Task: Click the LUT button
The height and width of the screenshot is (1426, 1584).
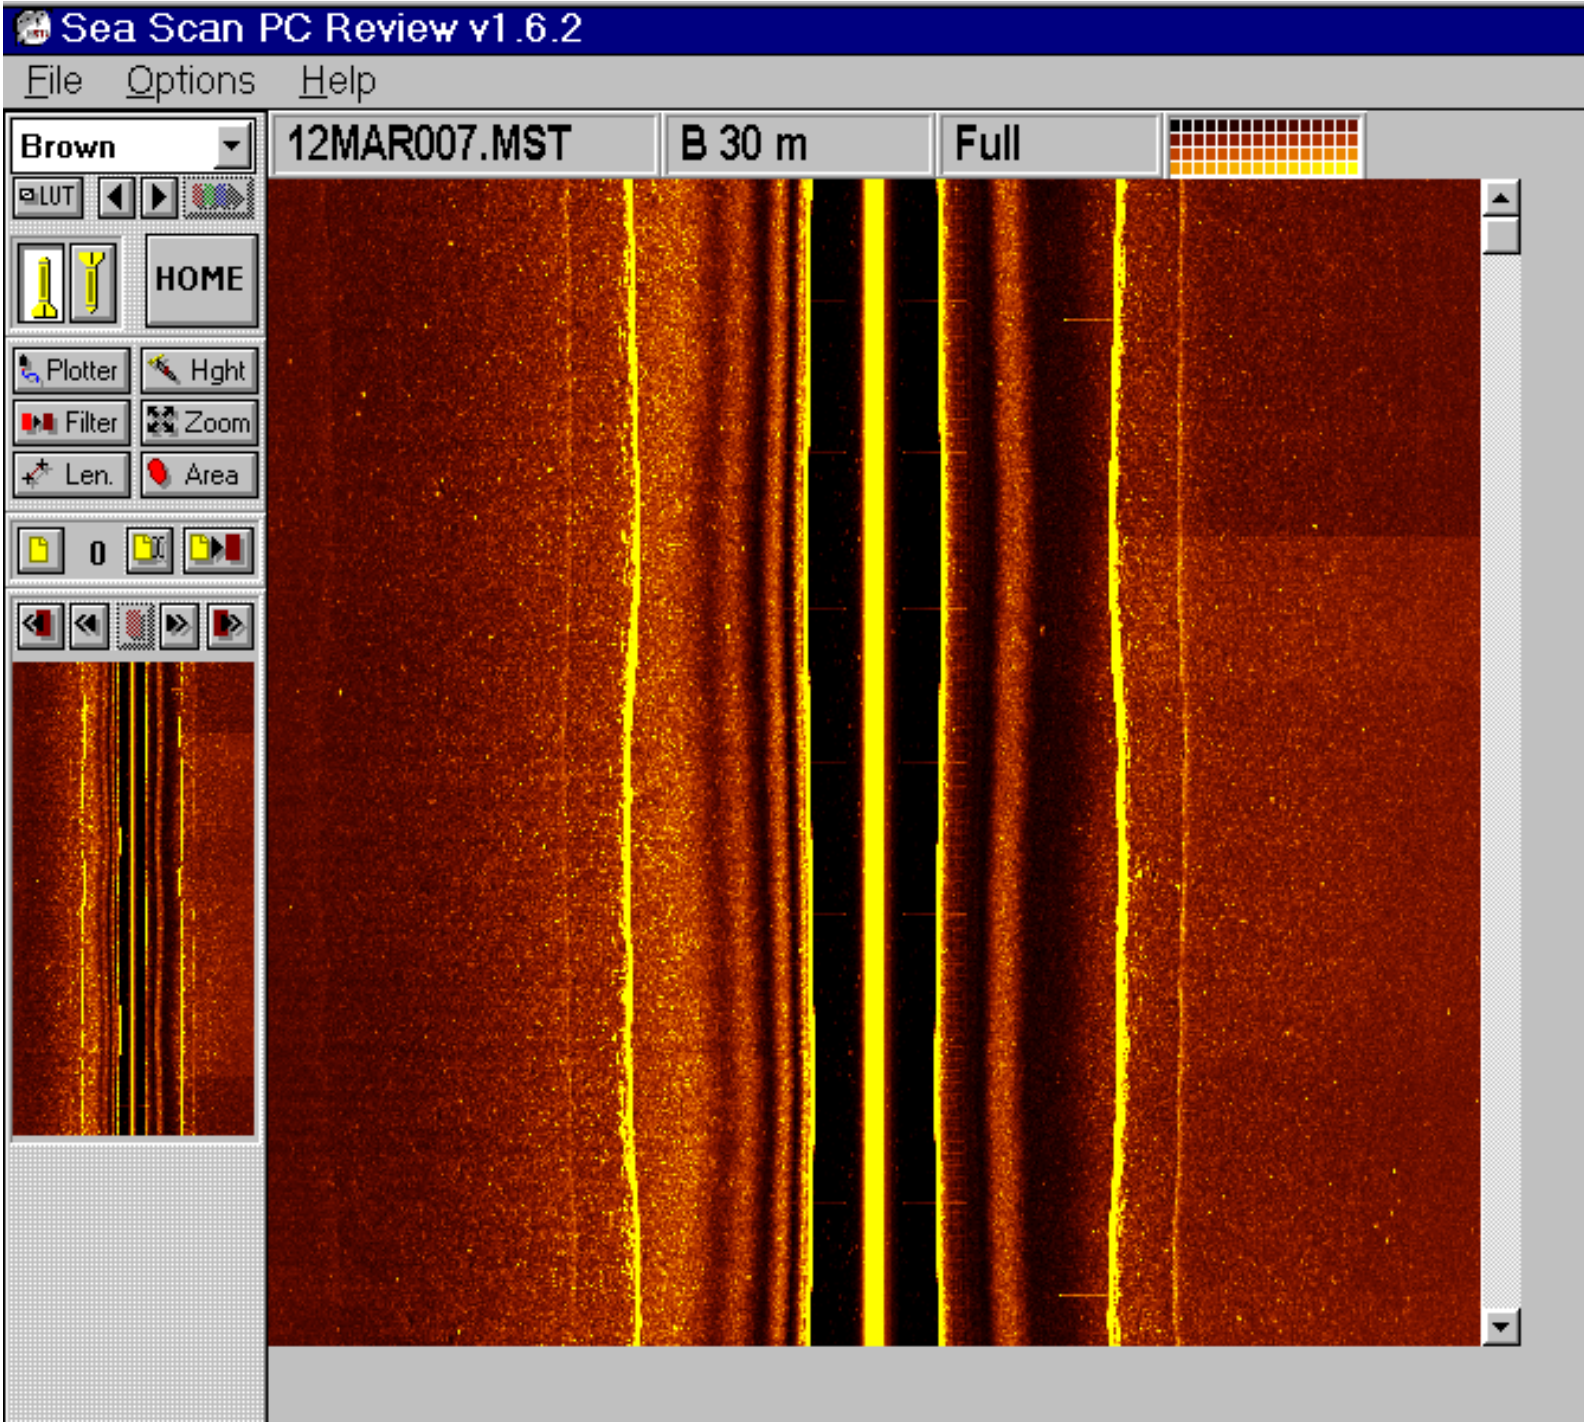Action: click(x=48, y=197)
